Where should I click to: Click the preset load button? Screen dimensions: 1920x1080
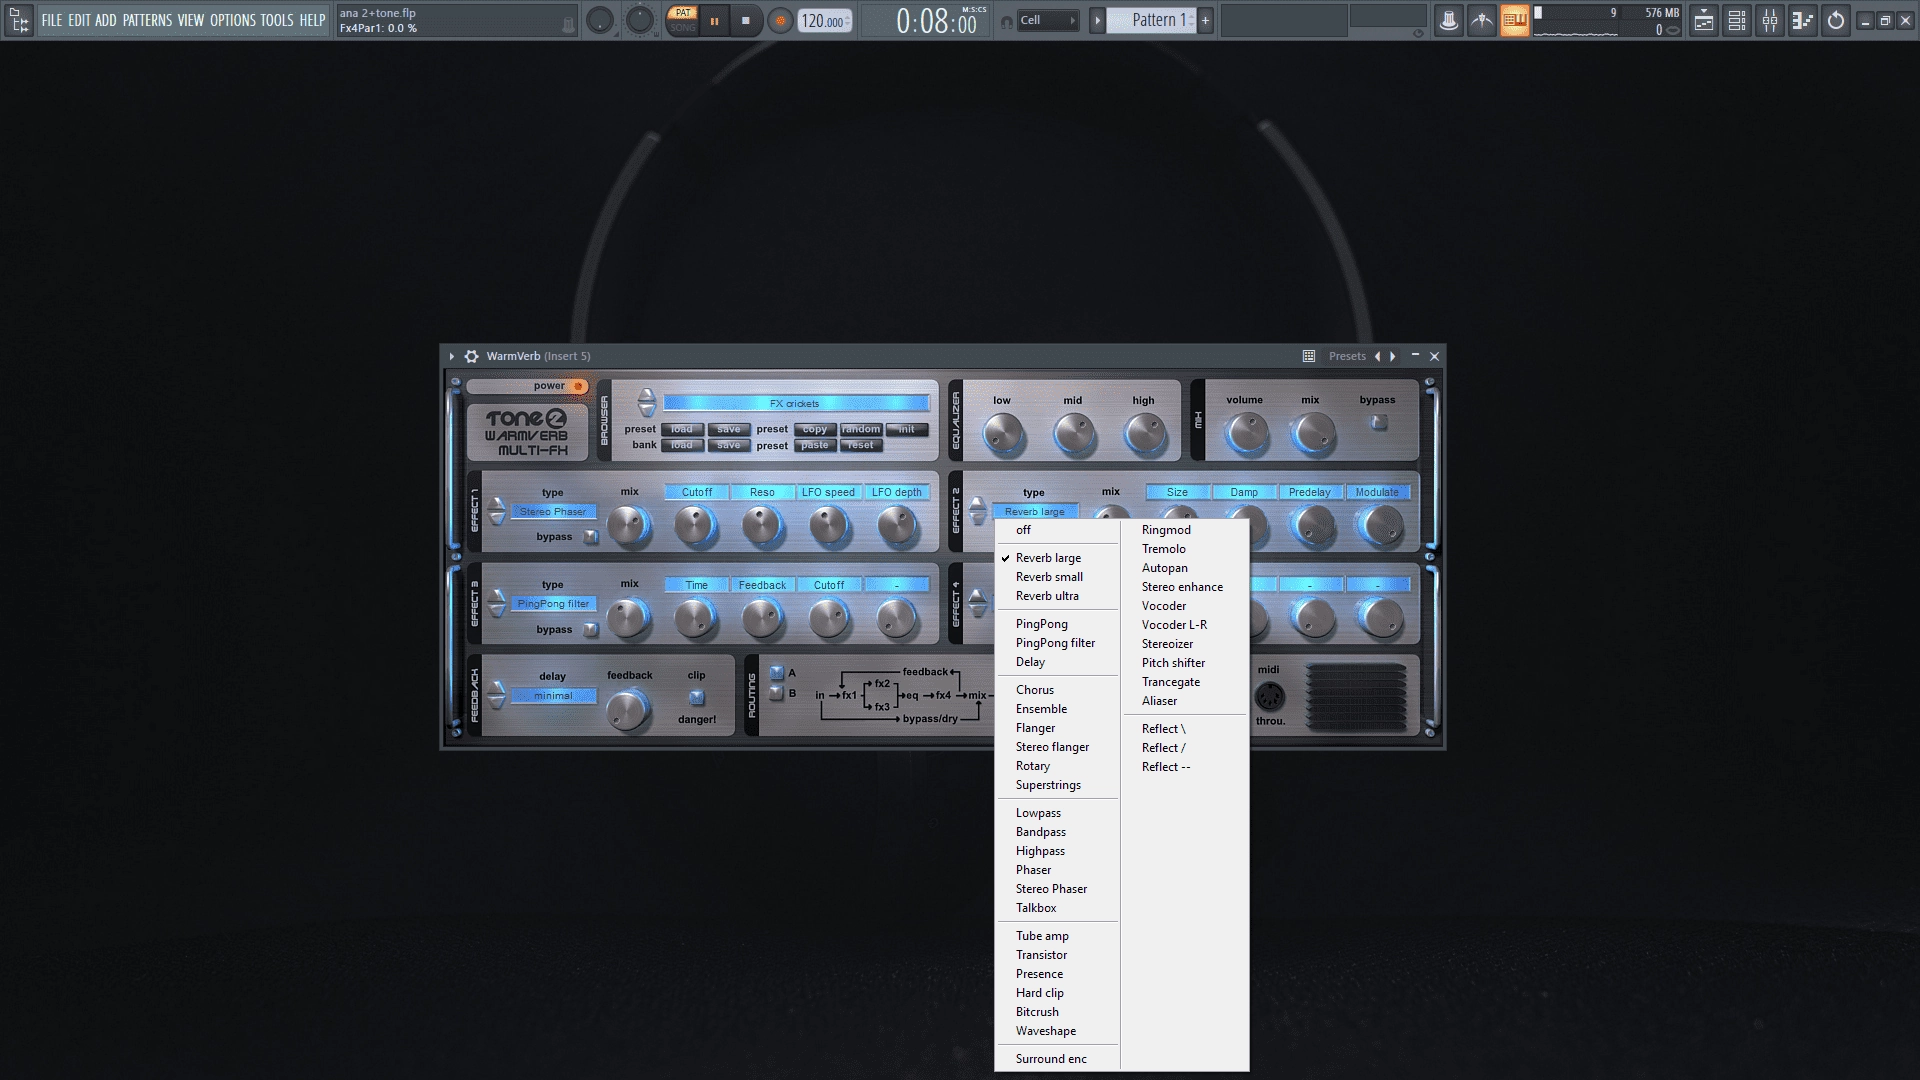click(682, 429)
